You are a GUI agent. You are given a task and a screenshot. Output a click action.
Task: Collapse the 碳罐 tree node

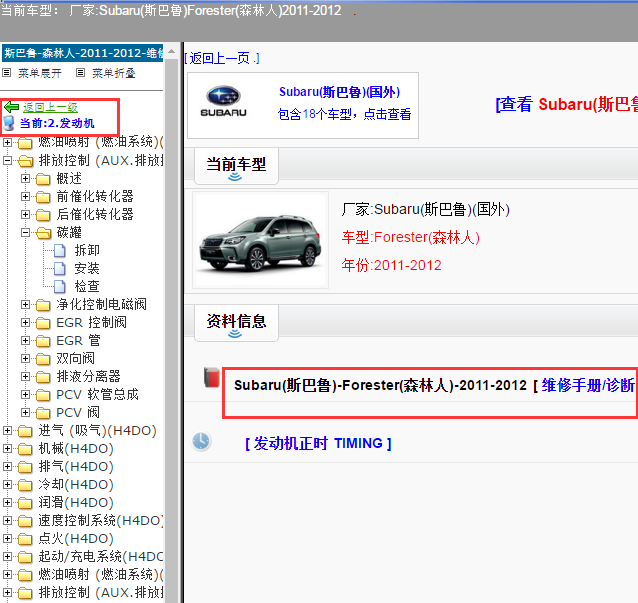(25, 232)
